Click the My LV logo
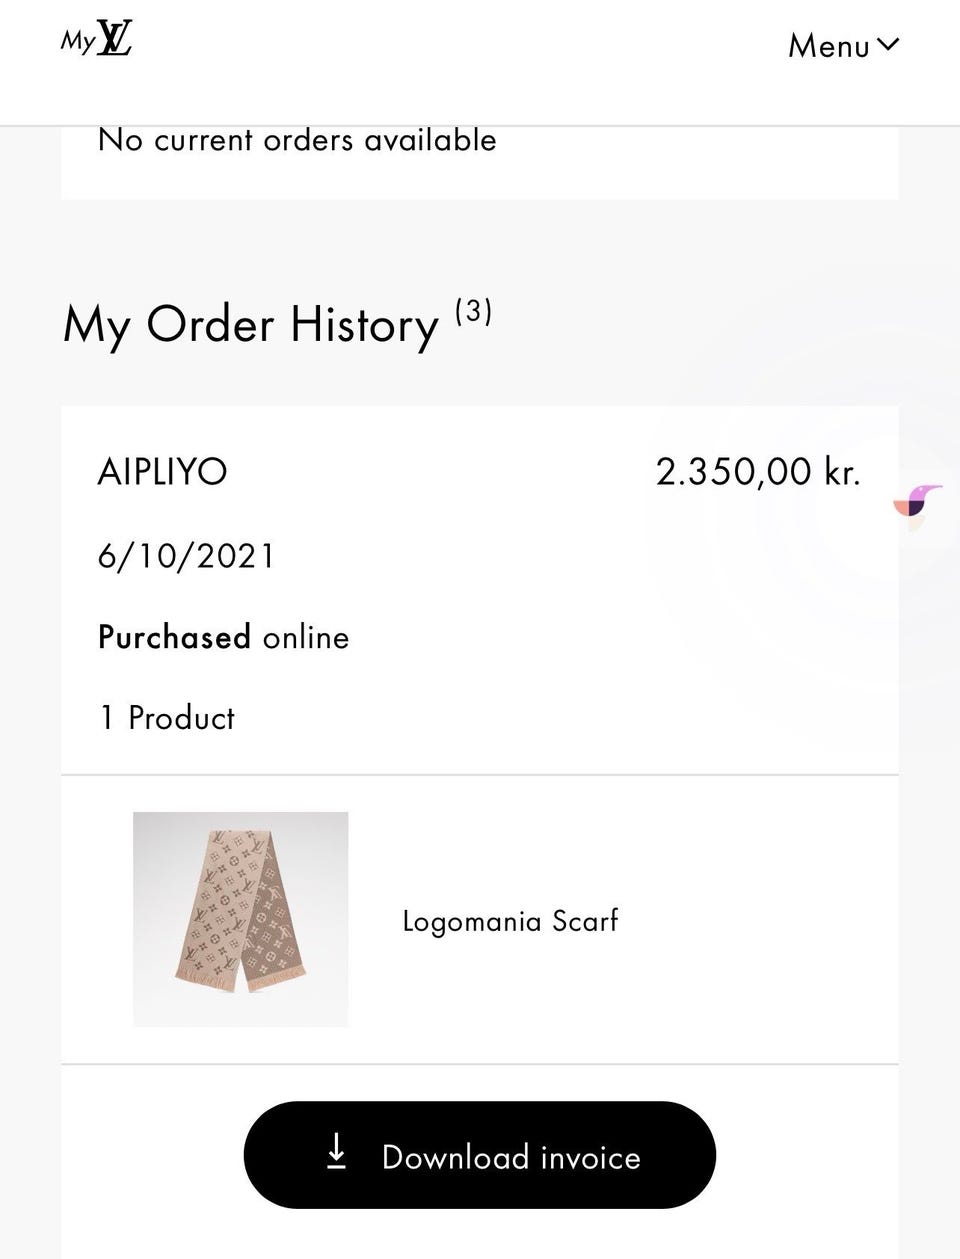The height and width of the screenshot is (1259, 960). click(97, 41)
